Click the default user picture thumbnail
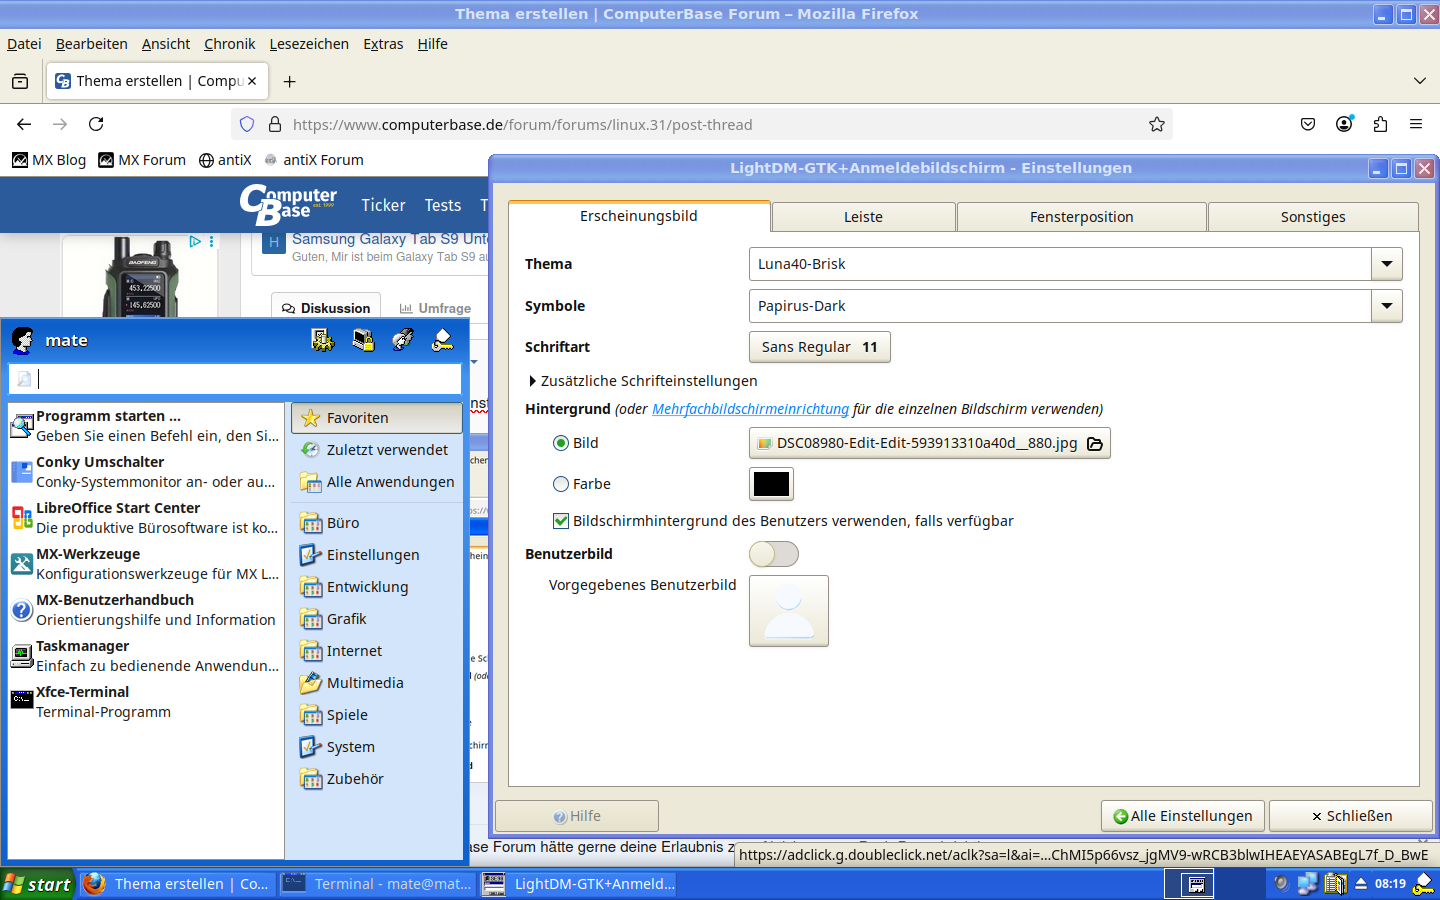This screenshot has width=1440, height=900. (789, 611)
